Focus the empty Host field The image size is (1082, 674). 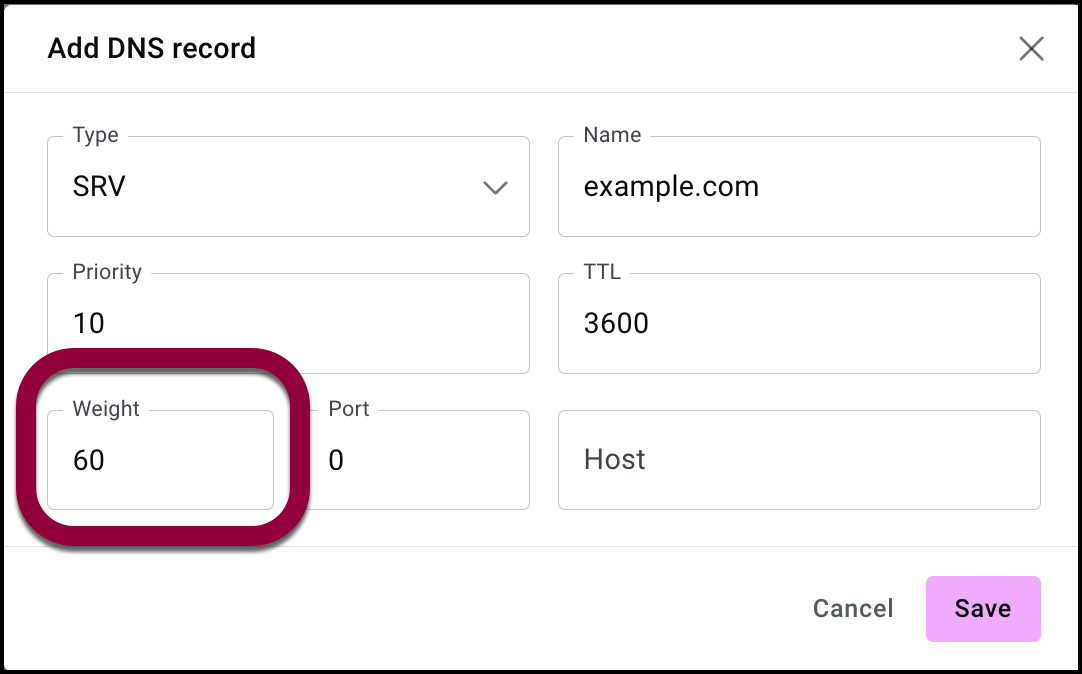(798, 460)
